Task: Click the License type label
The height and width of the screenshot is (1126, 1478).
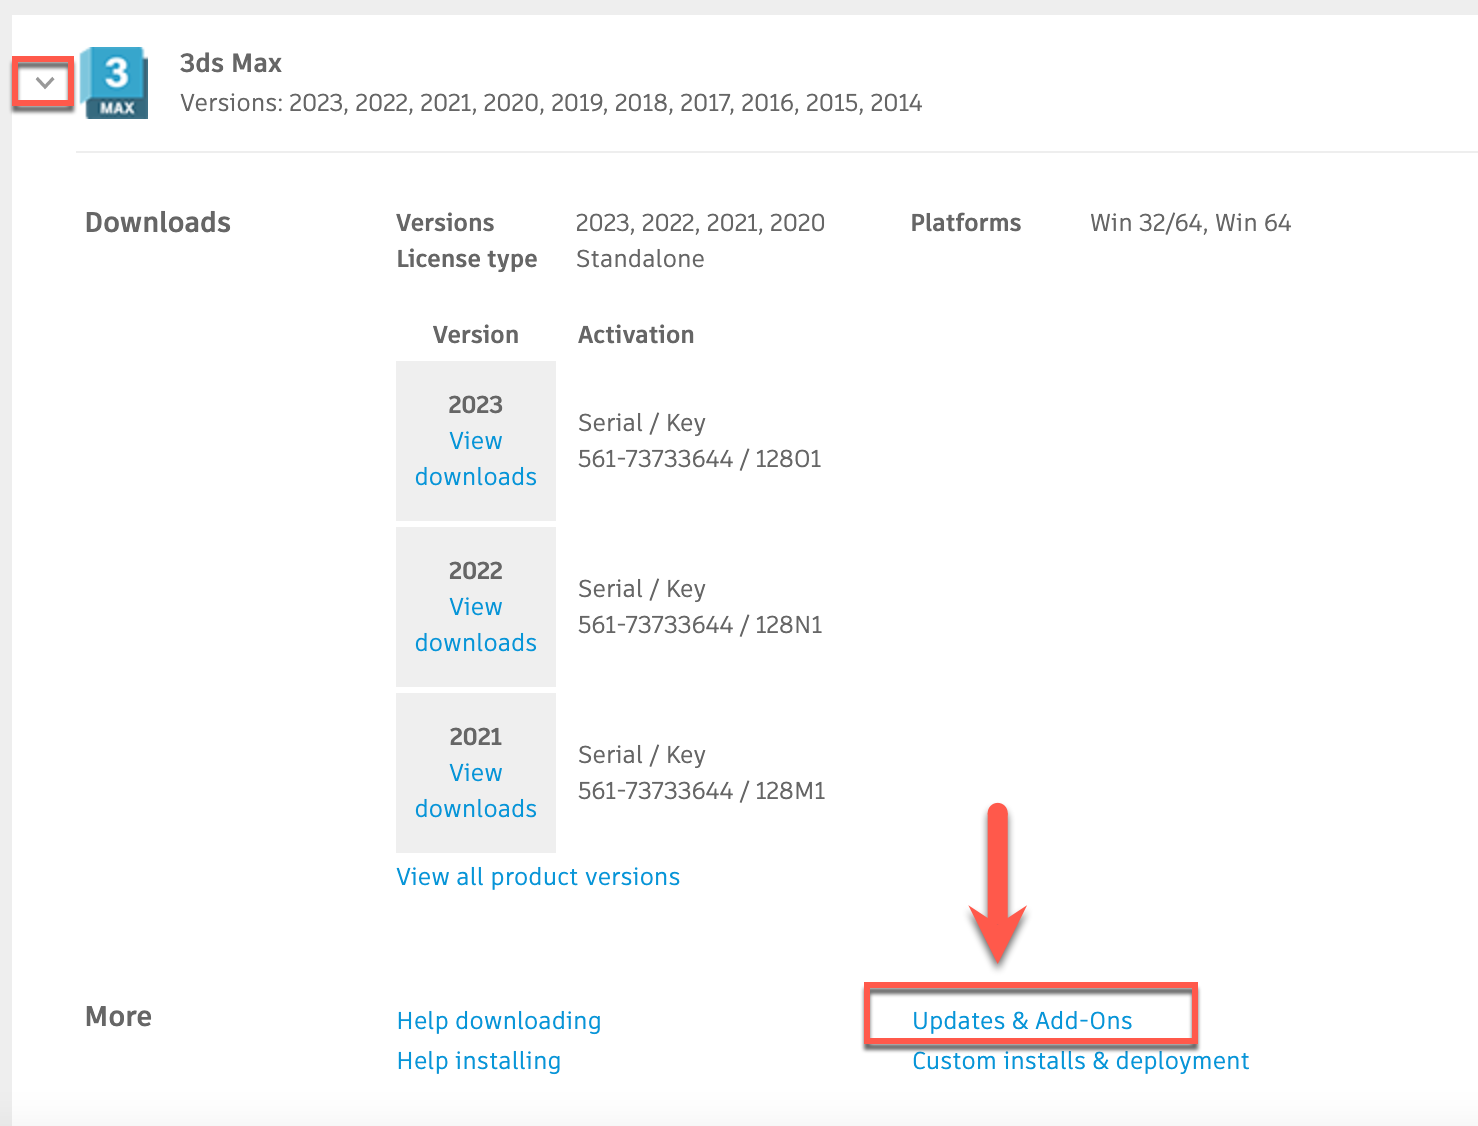Action: (x=467, y=259)
